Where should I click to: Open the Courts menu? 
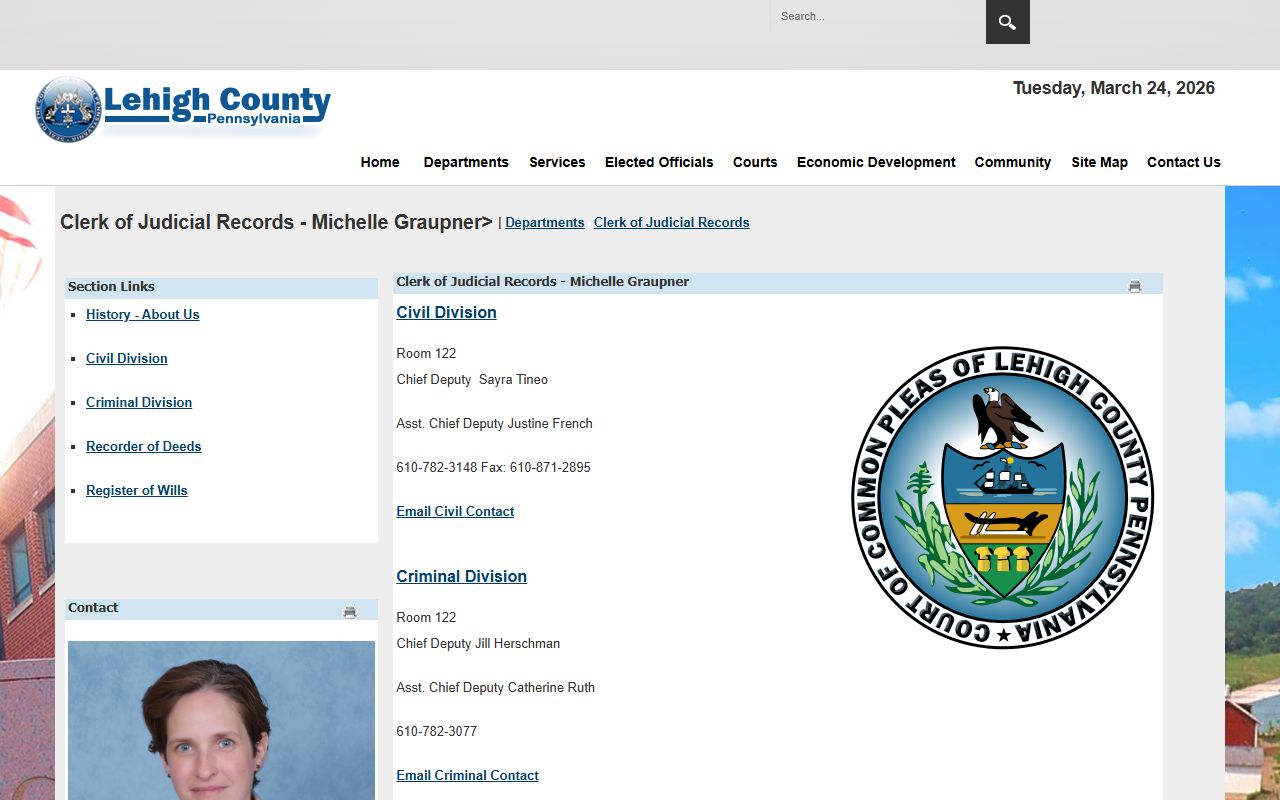point(755,162)
